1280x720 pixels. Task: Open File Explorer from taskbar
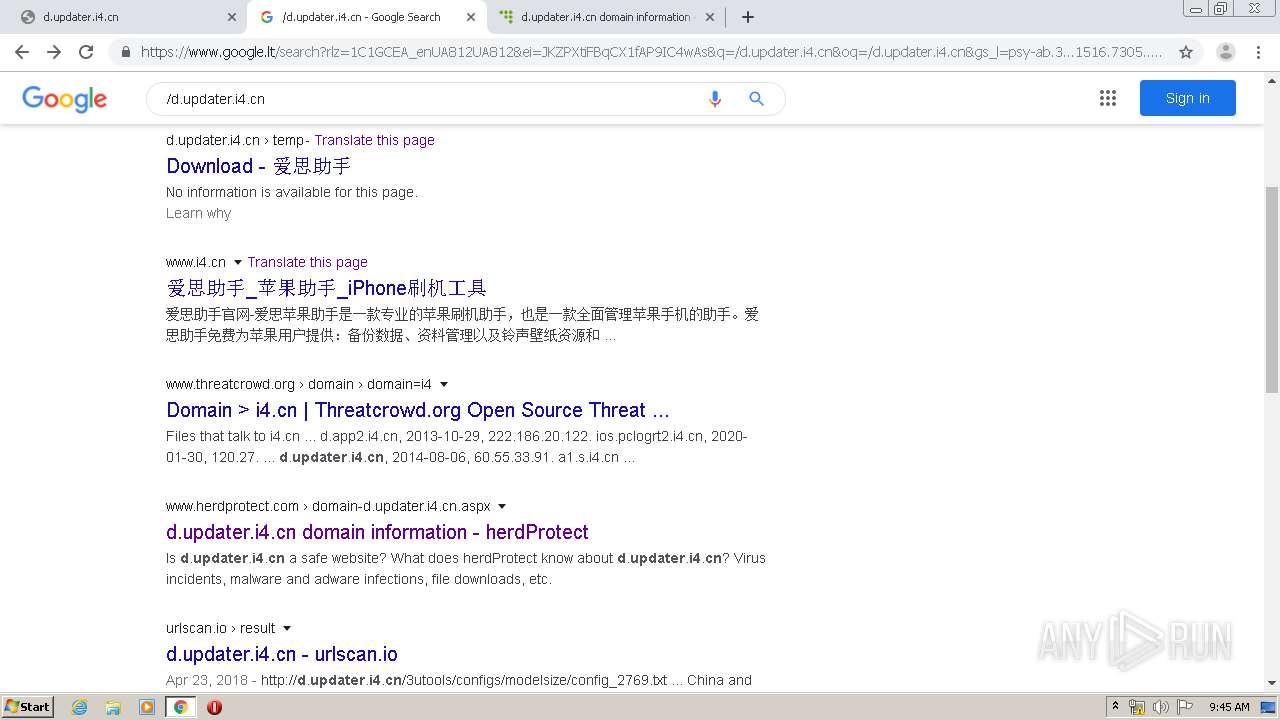113,707
